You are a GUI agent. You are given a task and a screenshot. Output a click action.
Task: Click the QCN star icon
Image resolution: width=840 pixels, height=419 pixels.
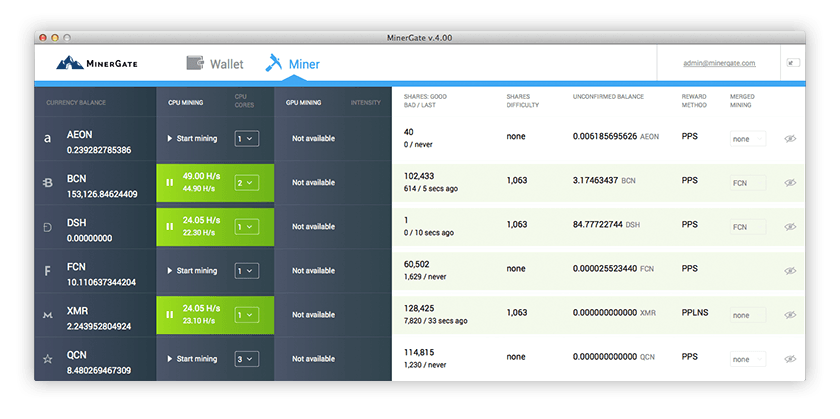point(47,359)
